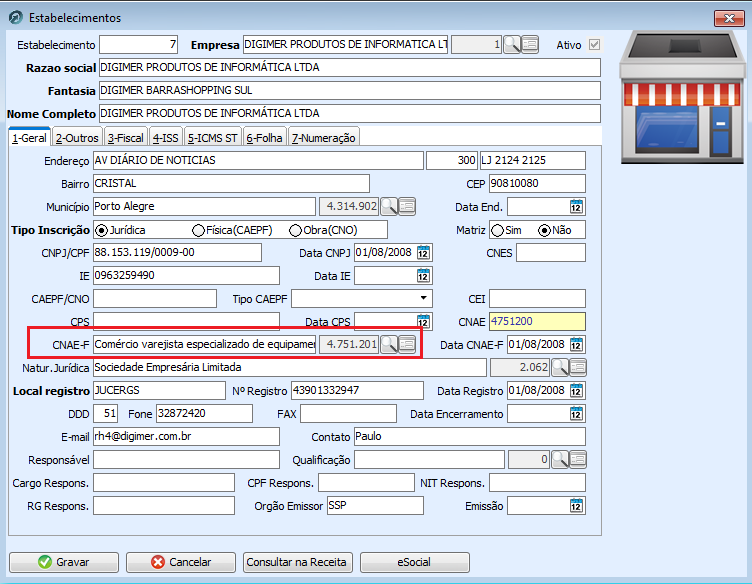The image size is (752, 584).
Task: Focus the Estabelecimento number field
Action: 139,45
